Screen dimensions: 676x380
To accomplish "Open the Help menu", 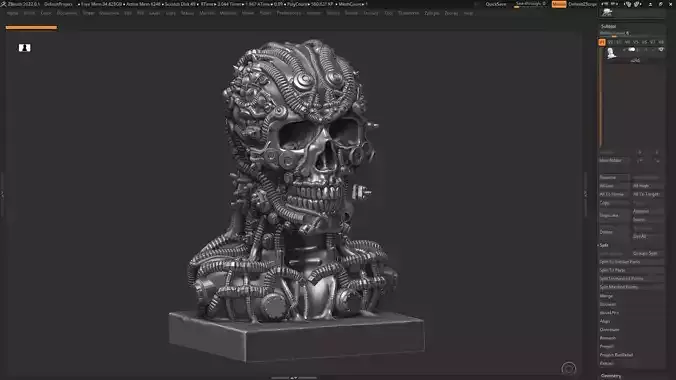I will pyautogui.click(x=468, y=13).
